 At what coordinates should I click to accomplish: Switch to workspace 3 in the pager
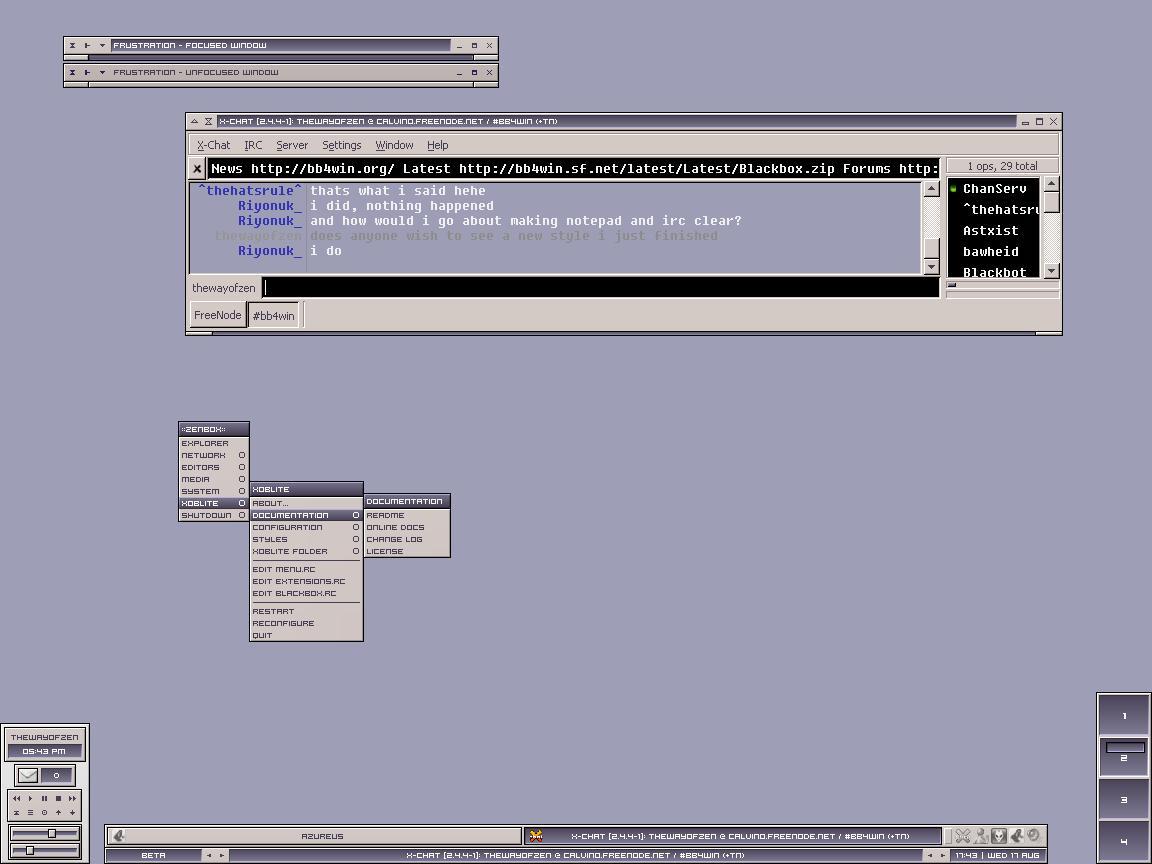point(1123,799)
